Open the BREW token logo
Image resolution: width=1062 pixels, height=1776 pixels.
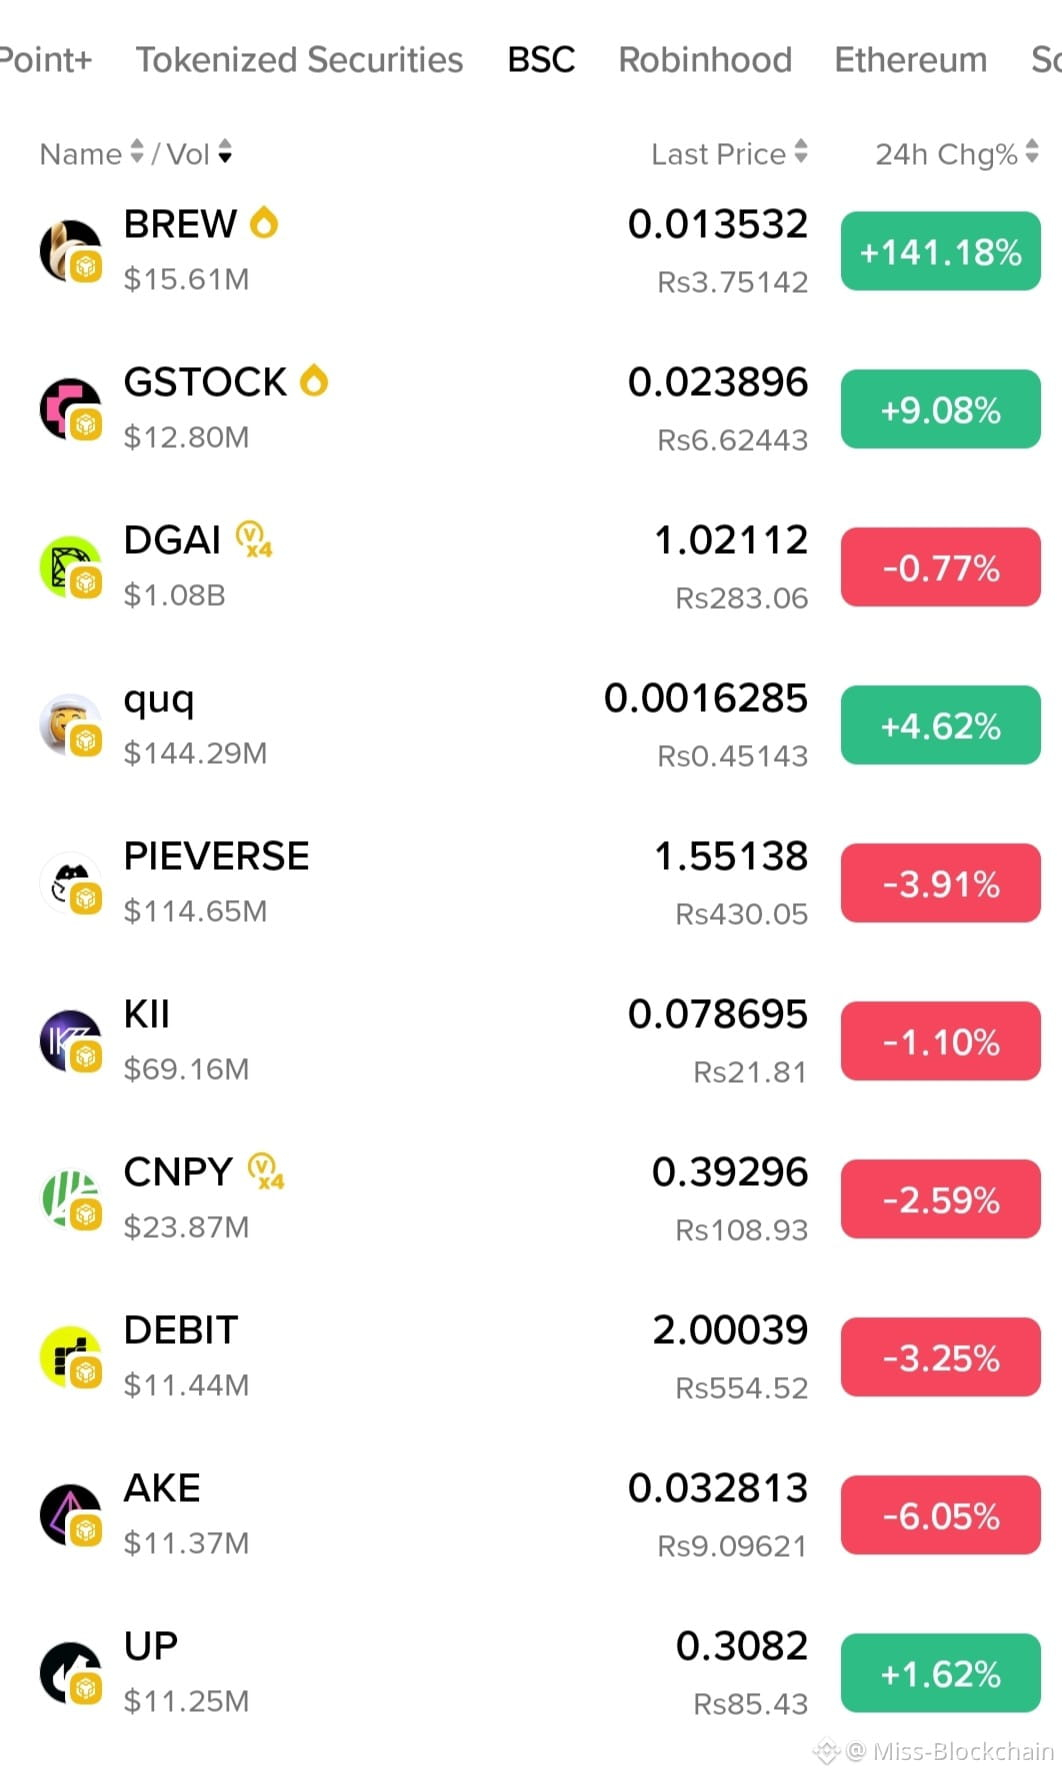point(70,251)
